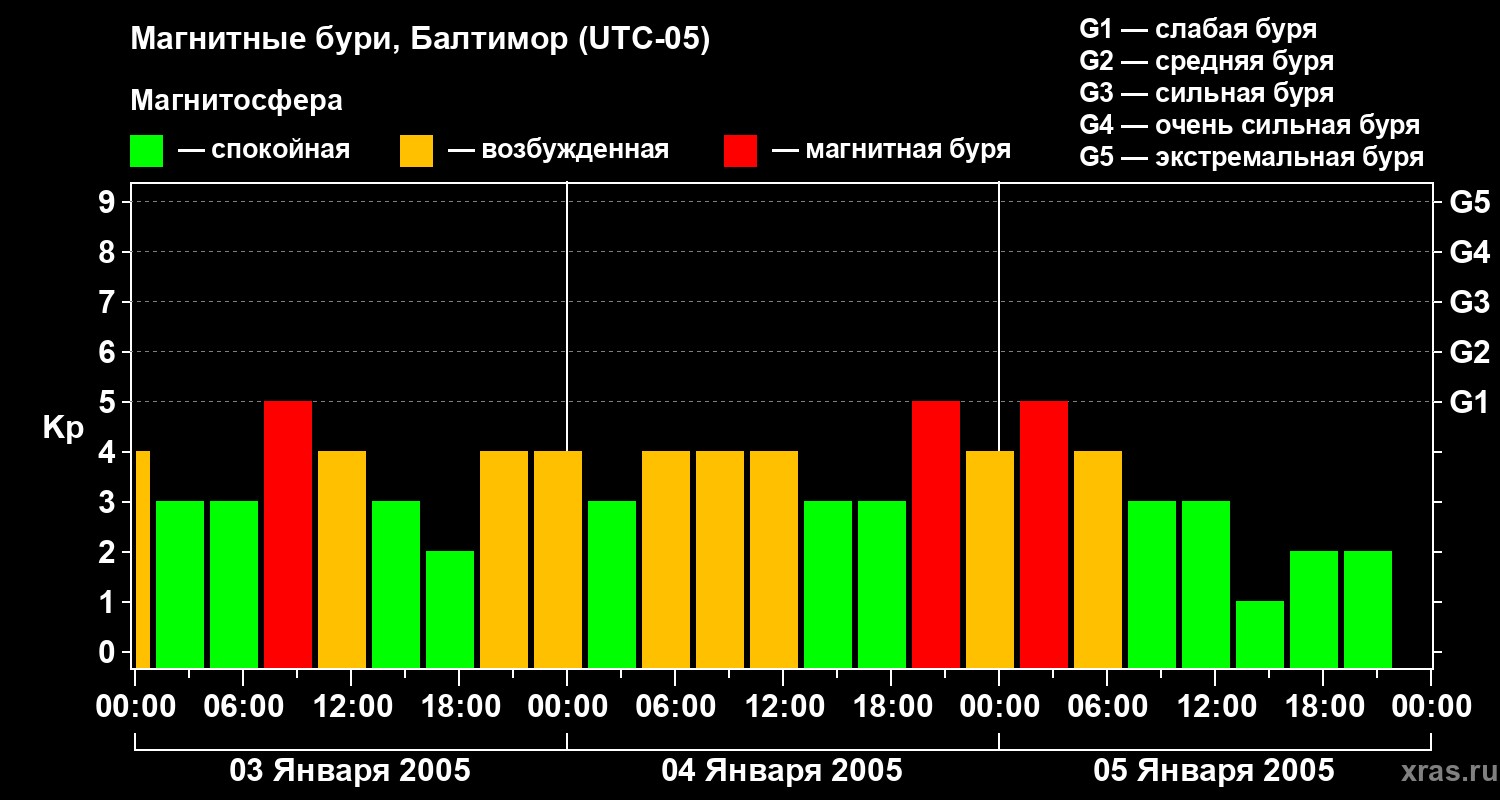Click the narrow orange bar at chart's left edge
1500x800 pixels.
[142, 559]
